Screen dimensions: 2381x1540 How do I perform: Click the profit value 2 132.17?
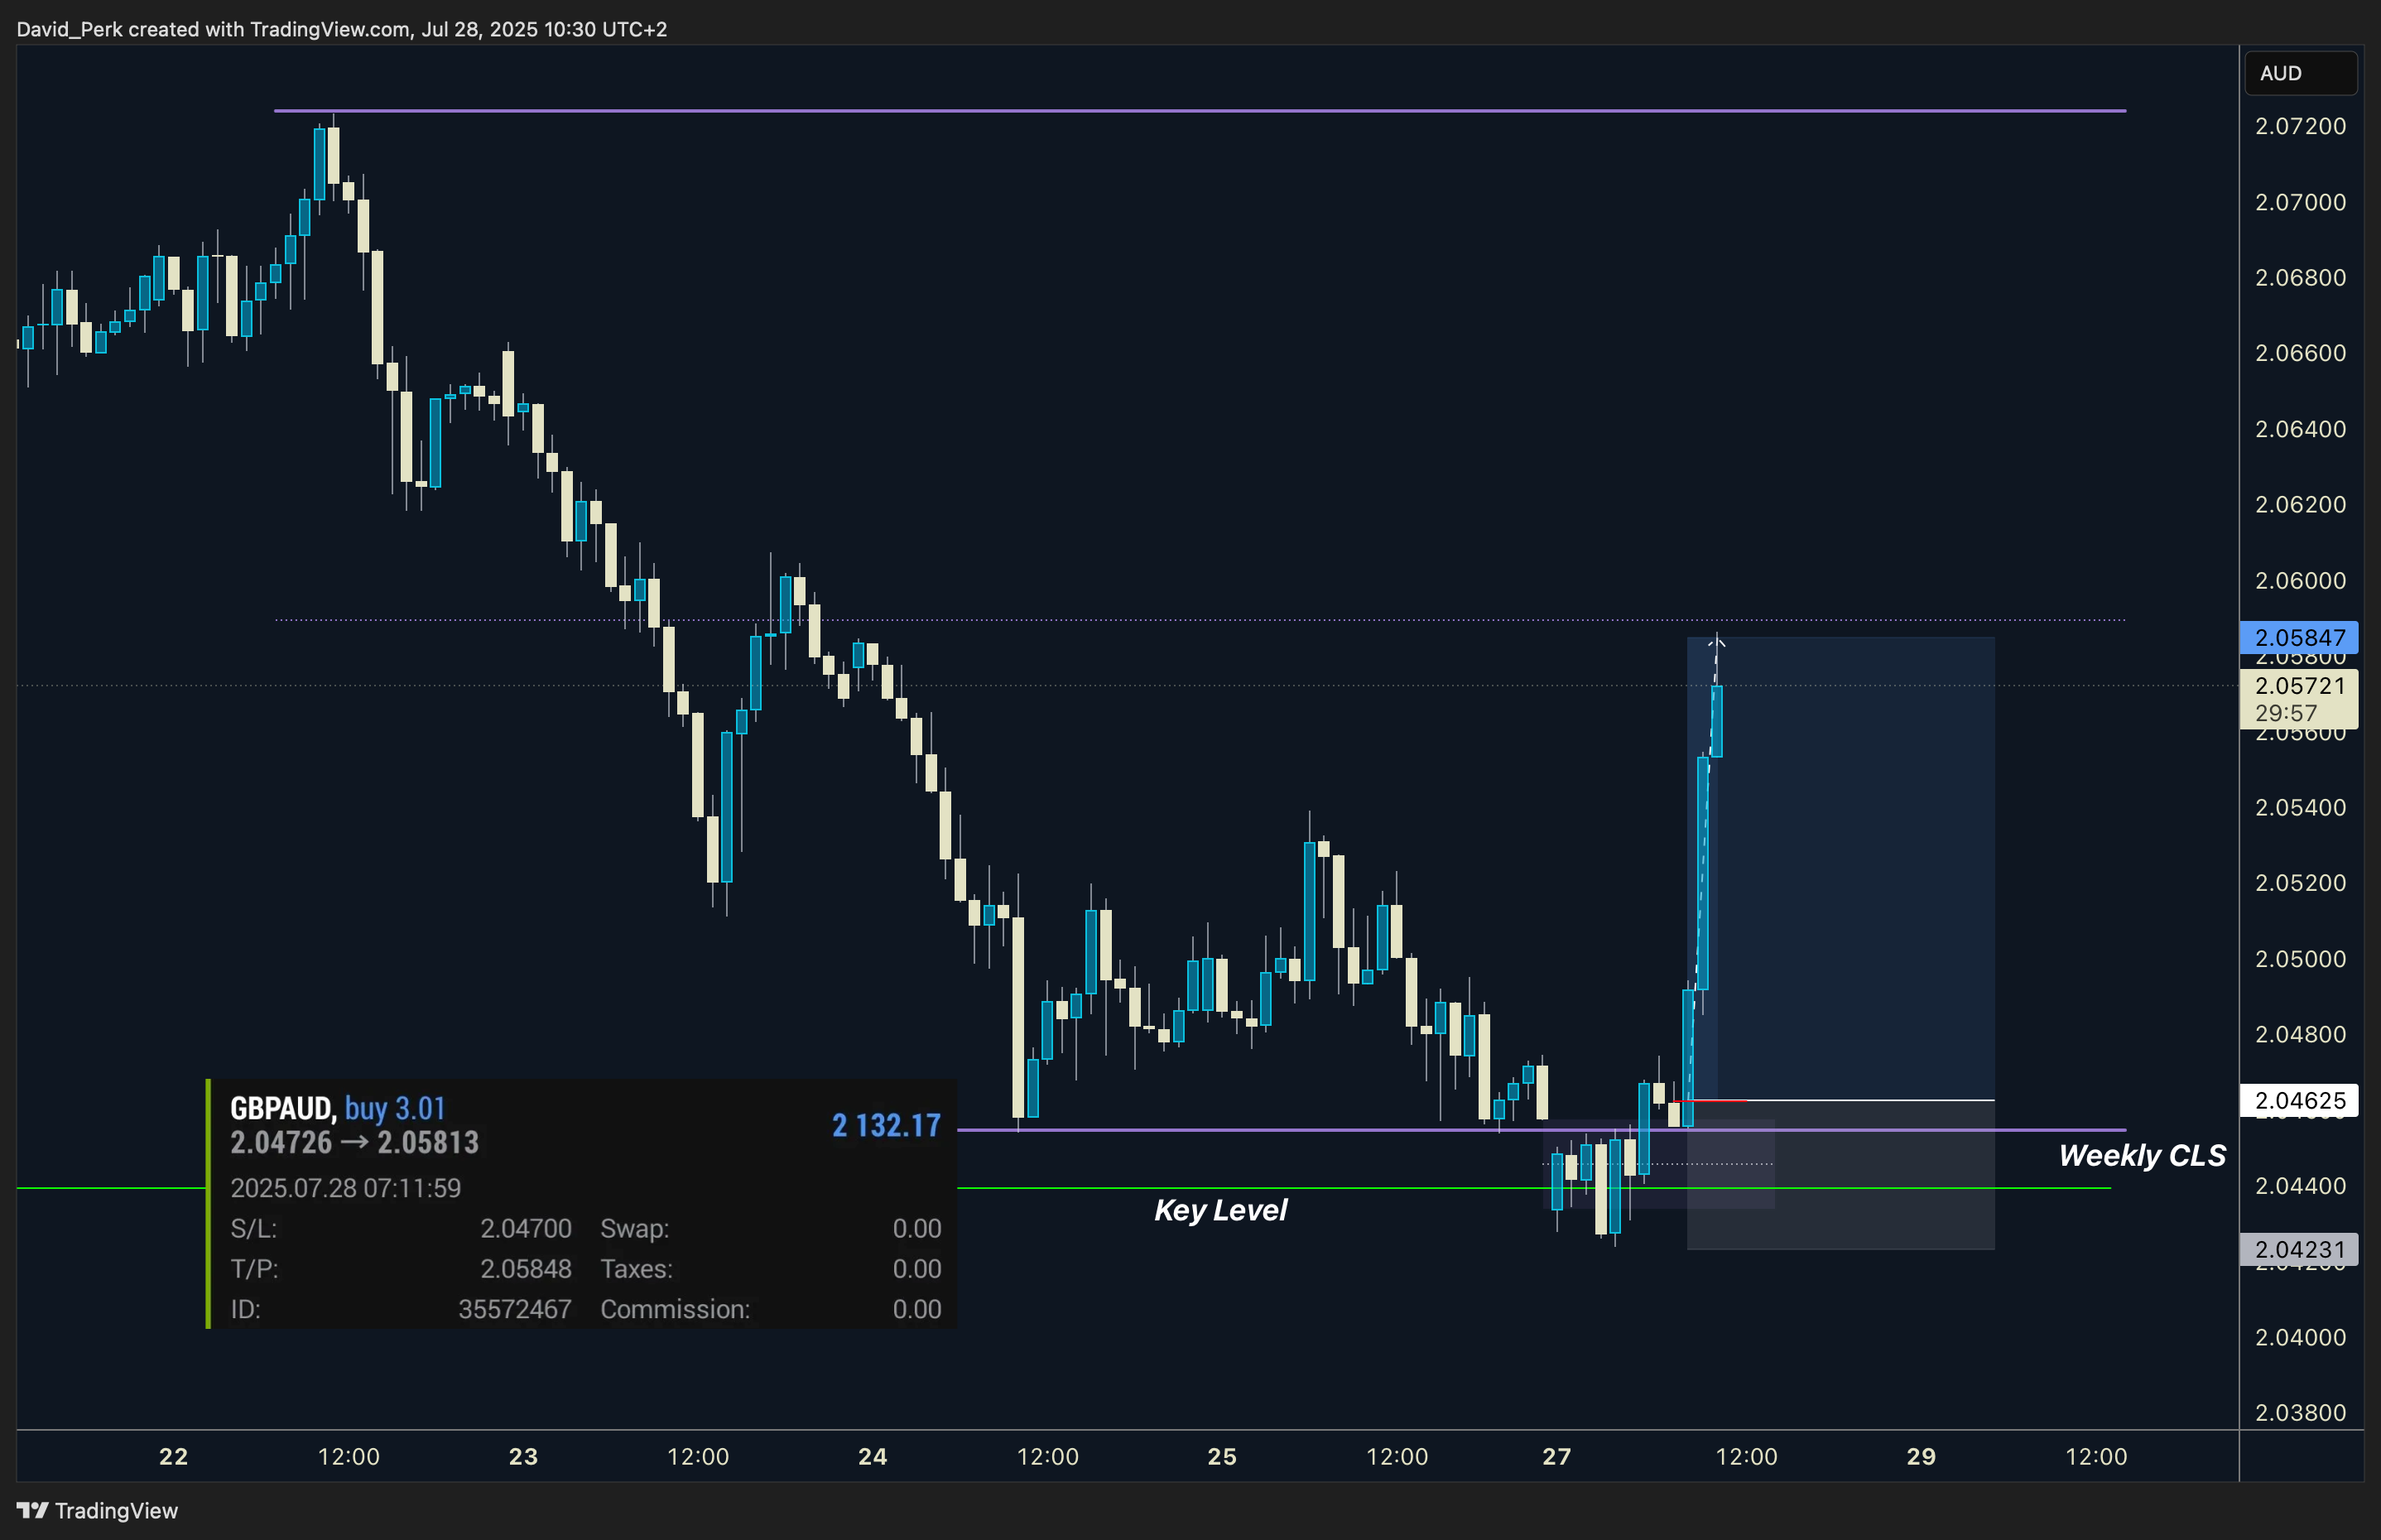886,1126
